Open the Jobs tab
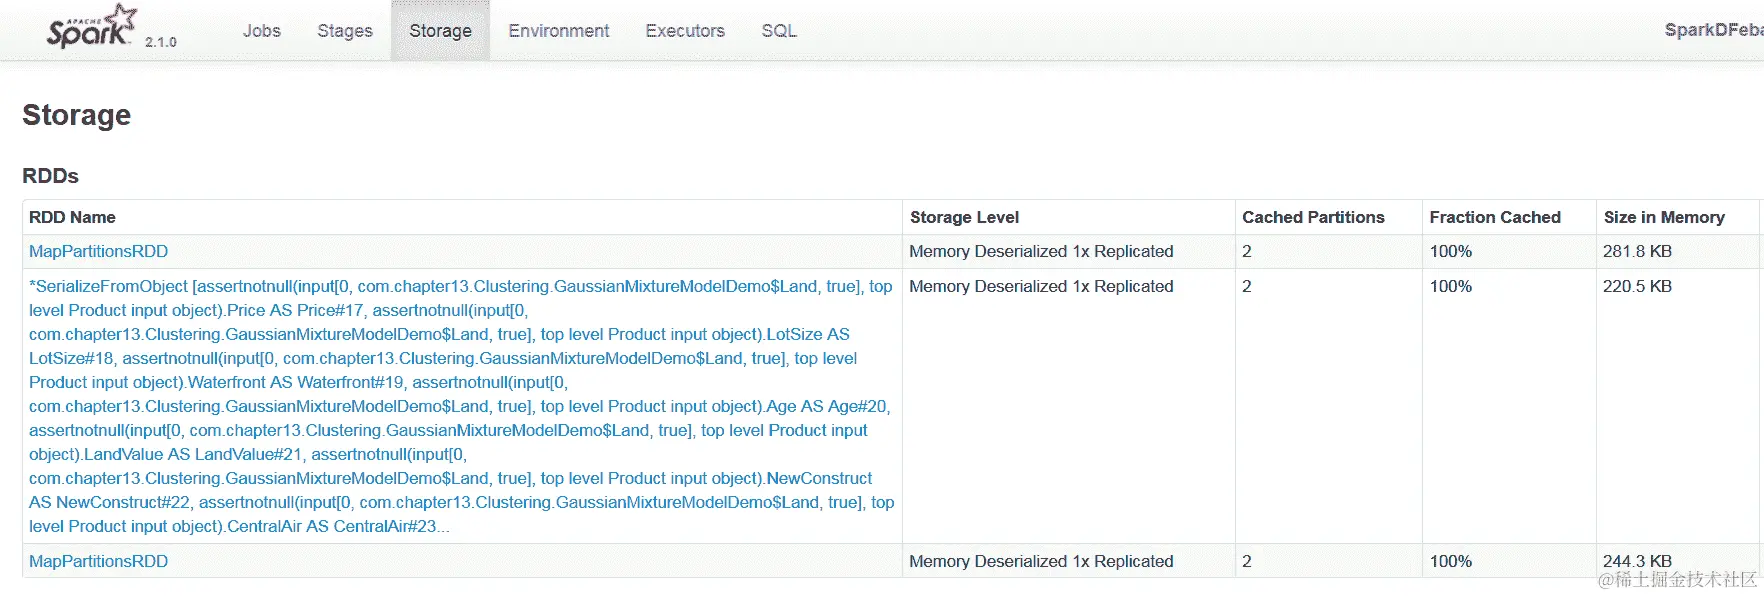Image resolution: width=1764 pixels, height=596 pixels. click(261, 31)
